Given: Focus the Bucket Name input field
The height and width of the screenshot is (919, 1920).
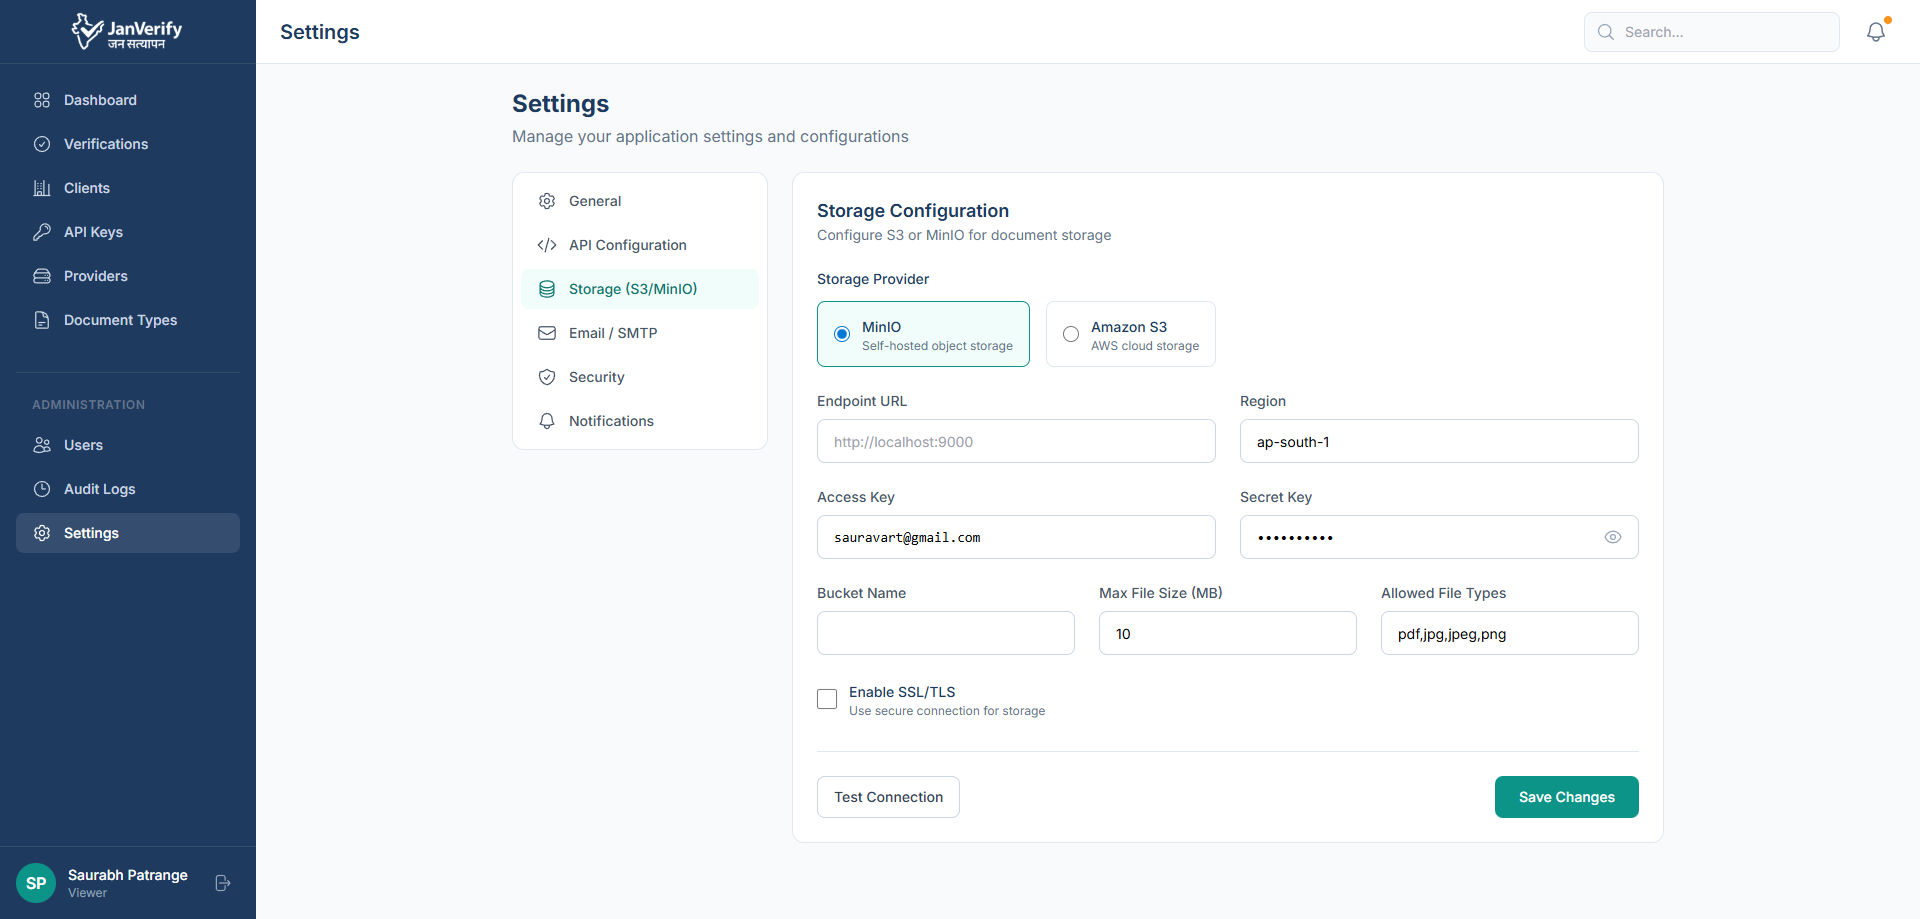Looking at the screenshot, I should coord(945,633).
